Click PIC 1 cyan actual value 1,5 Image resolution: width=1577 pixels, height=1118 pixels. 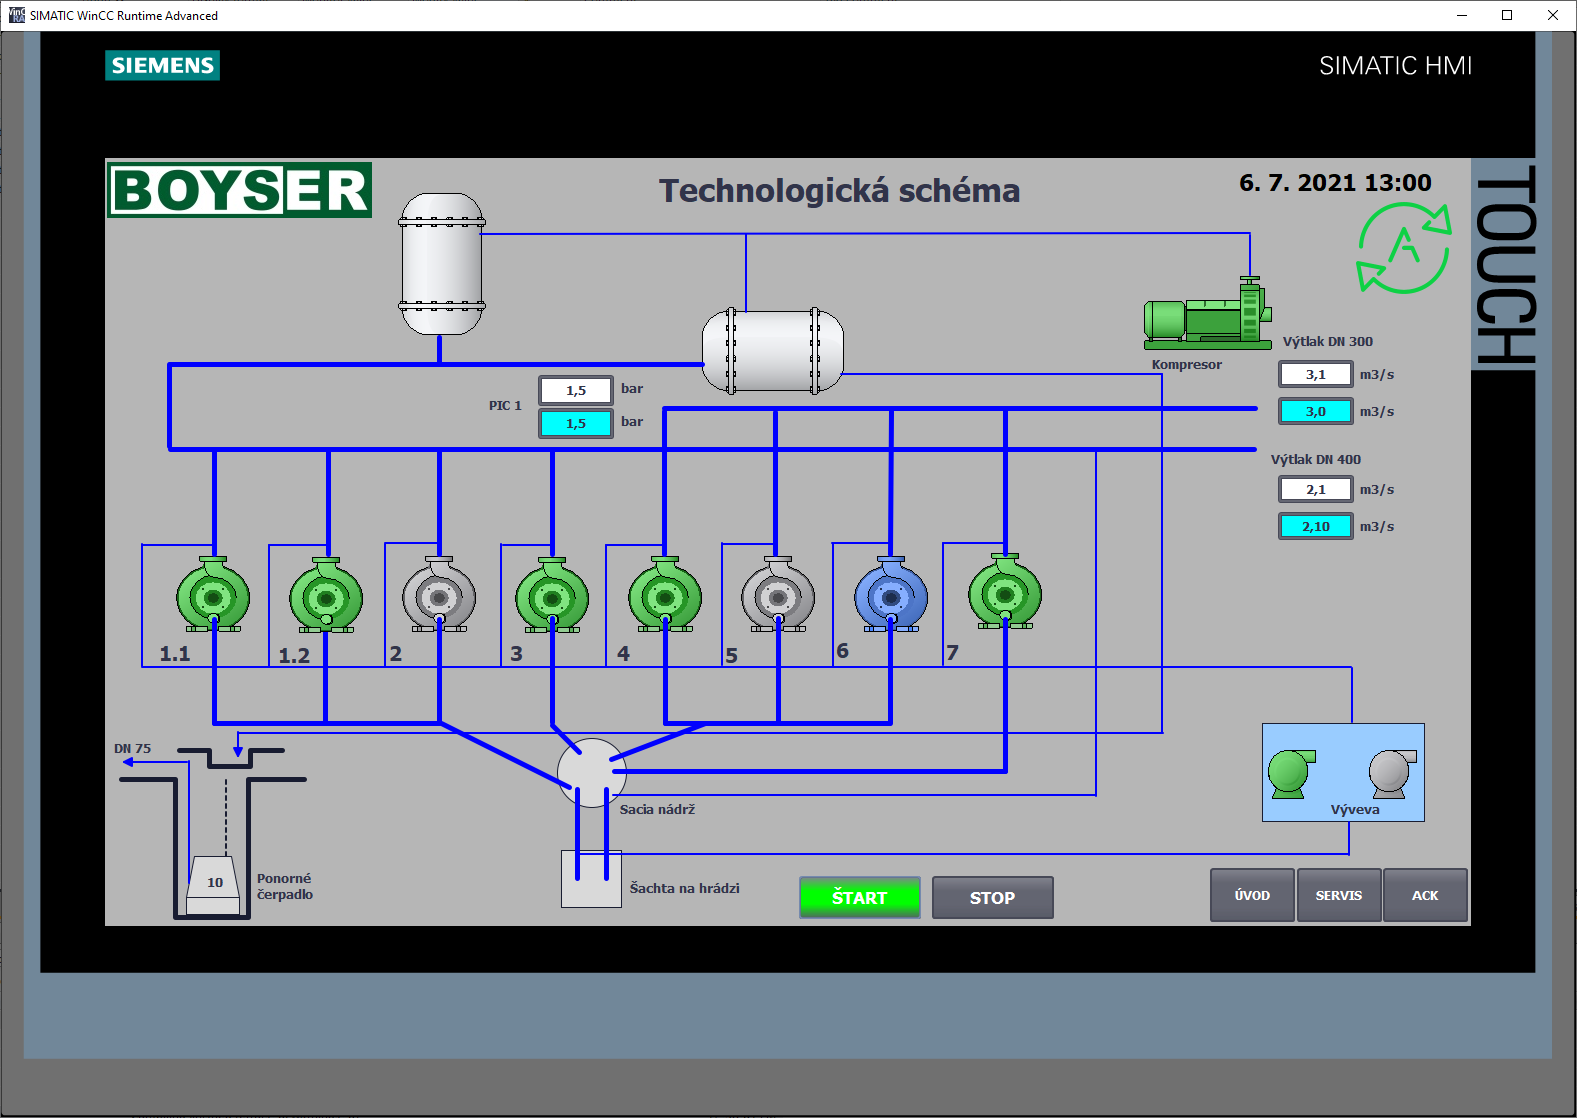(576, 423)
